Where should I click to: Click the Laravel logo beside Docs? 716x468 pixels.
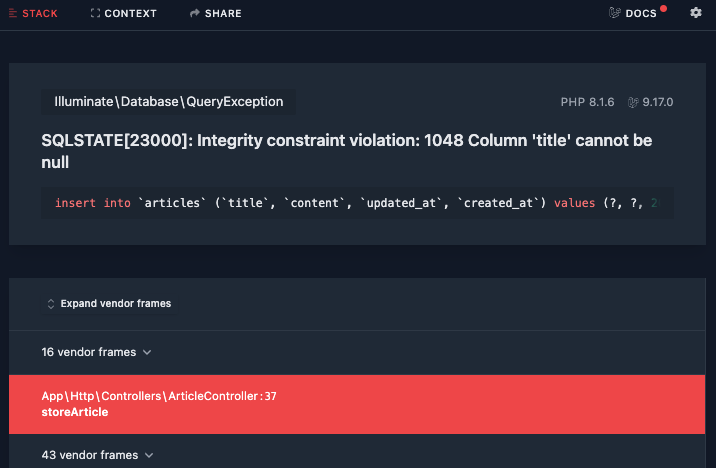click(615, 13)
